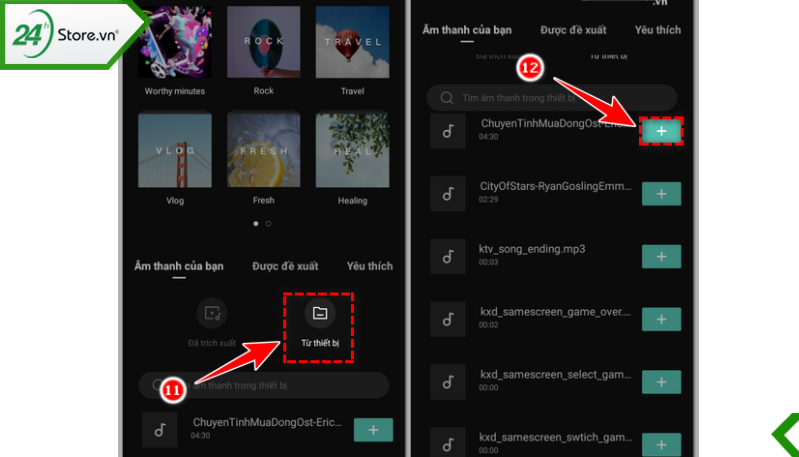
Task: Go to first page dot of music categories
Action: [x=256, y=223]
